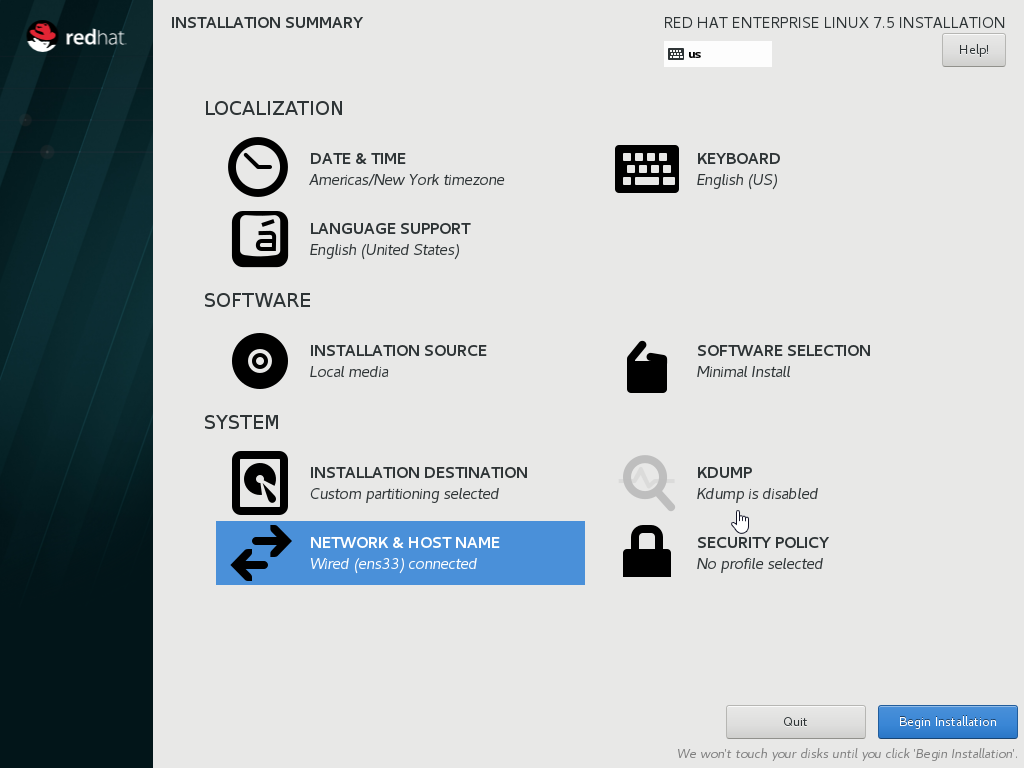Open Date & Time settings
The image size is (1024, 768).
(x=356, y=158)
